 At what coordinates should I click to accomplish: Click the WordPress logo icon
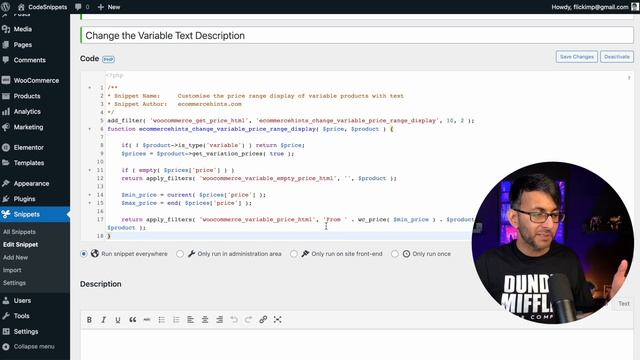point(6,7)
